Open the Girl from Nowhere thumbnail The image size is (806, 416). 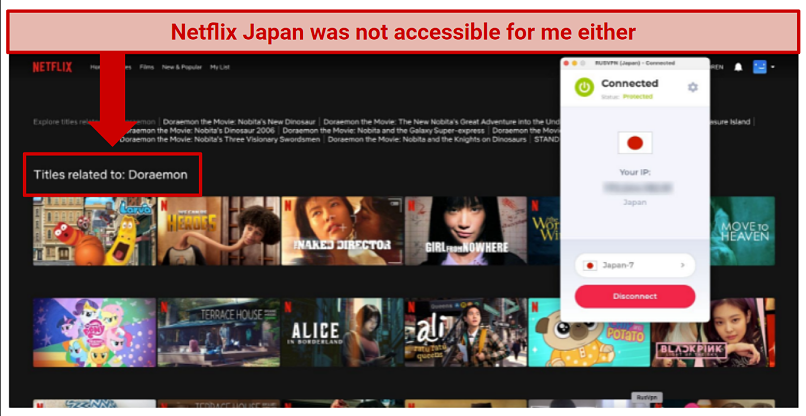(466, 231)
